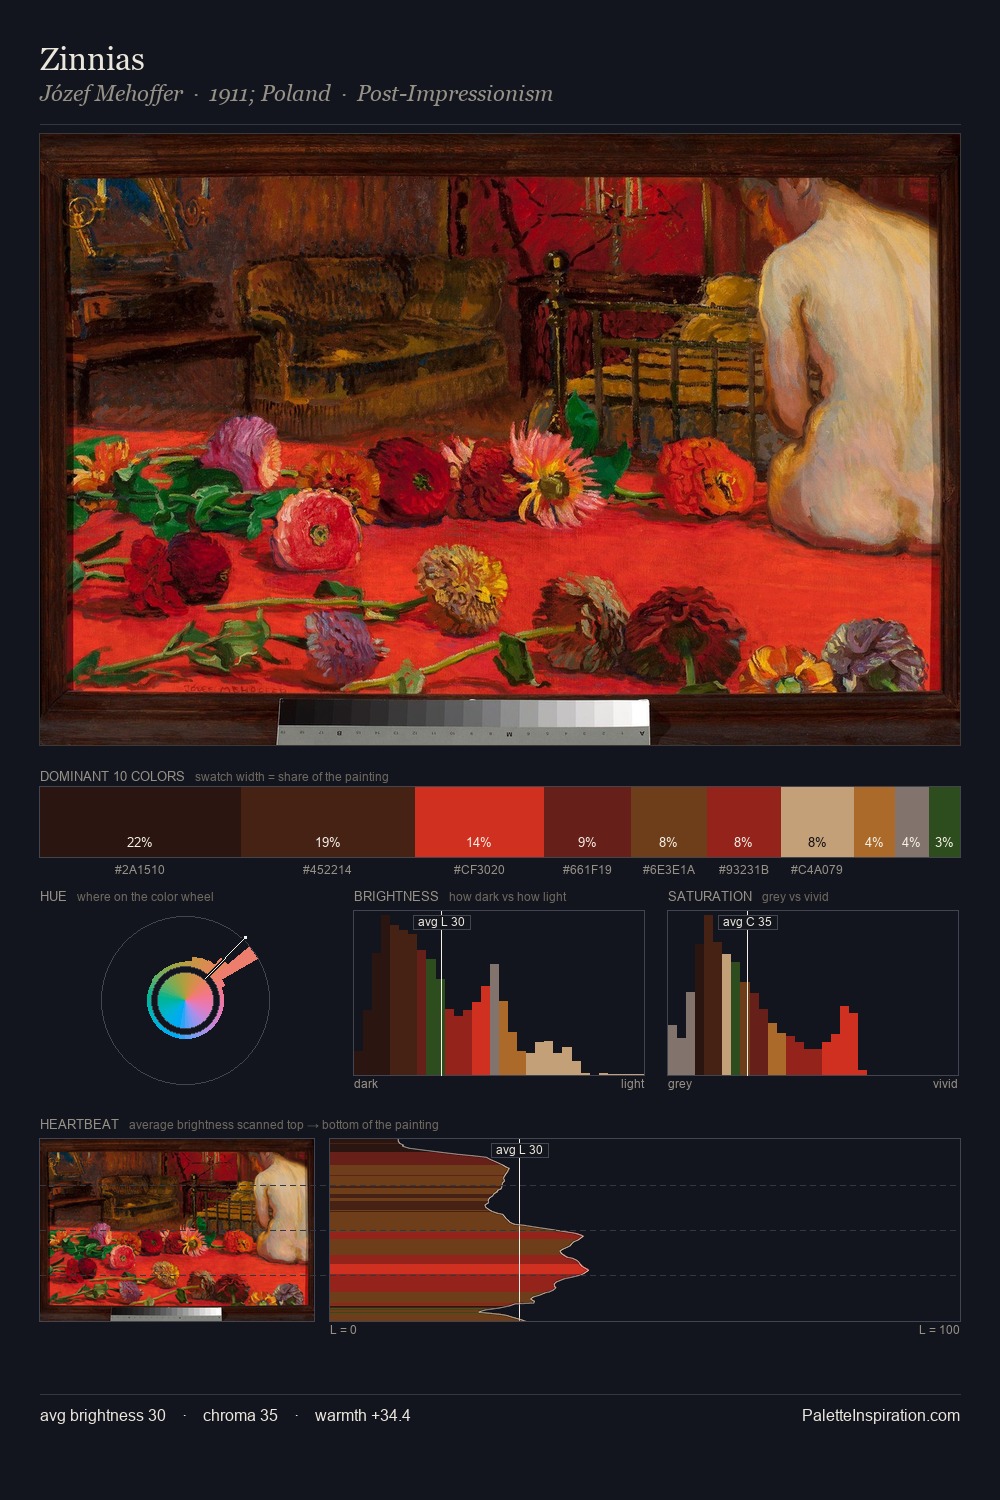Viewport: 1000px width, 1500px height.
Task: Open the small heartbeat painting thumbnail
Action: pos(177,1230)
